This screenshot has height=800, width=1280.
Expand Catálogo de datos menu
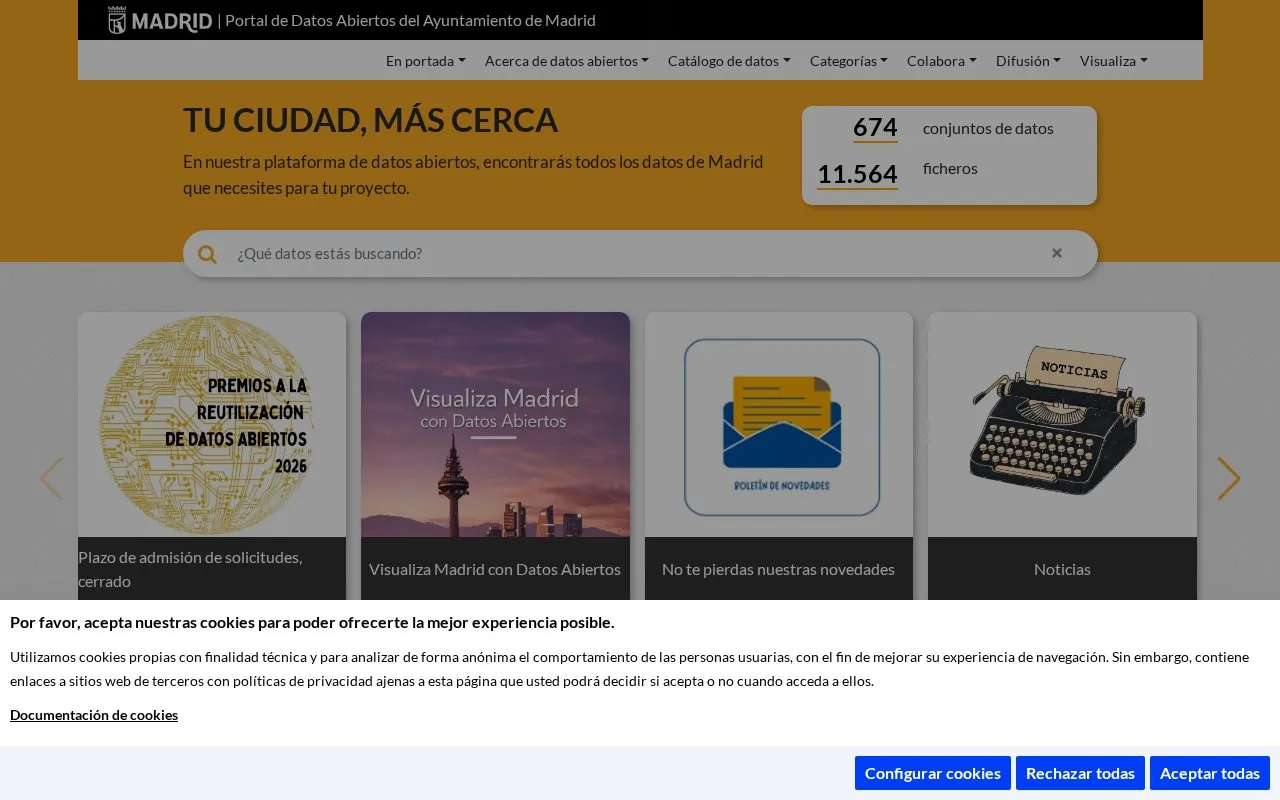tap(729, 61)
